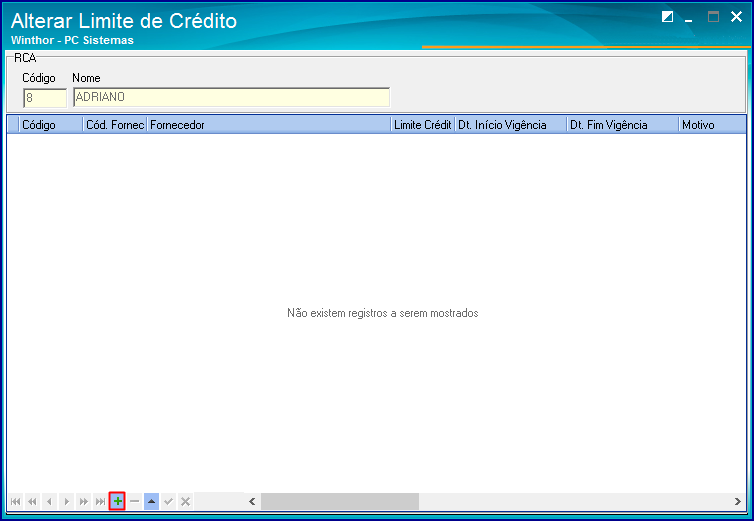The height and width of the screenshot is (521, 754).
Task: Sort by Limite Crédit column header
Action: click(423, 125)
